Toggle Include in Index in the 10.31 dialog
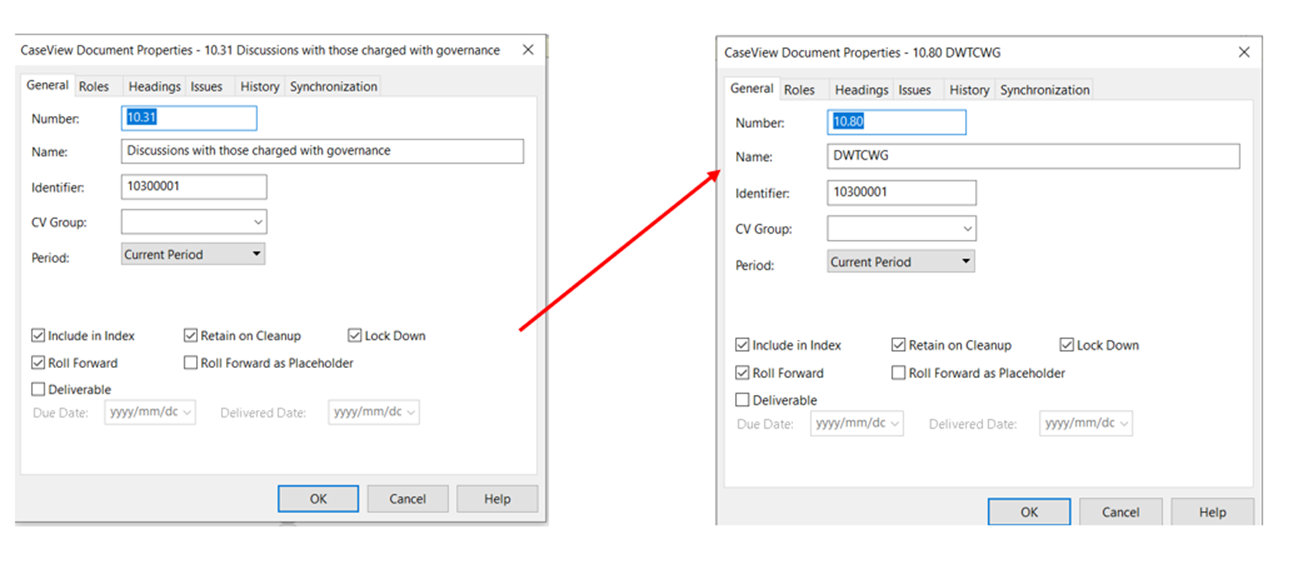 [39, 336]
